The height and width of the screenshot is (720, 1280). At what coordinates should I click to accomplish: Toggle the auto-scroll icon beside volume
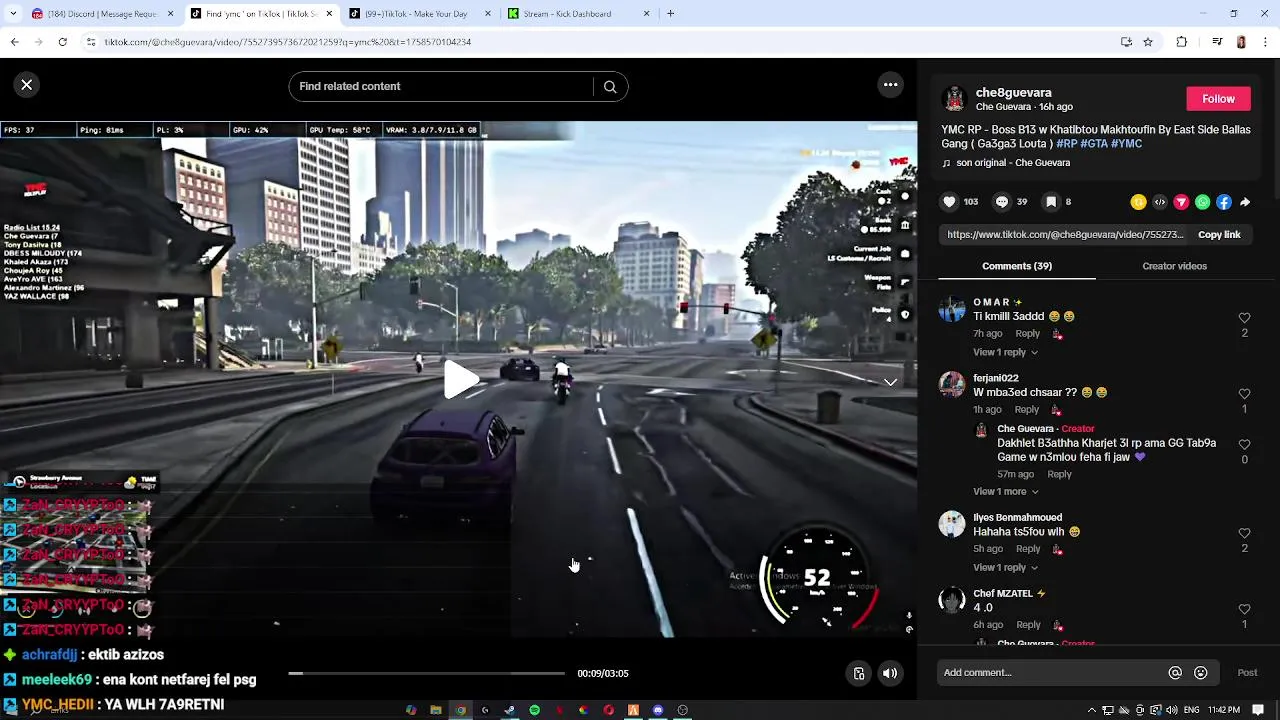pos(858,674)
